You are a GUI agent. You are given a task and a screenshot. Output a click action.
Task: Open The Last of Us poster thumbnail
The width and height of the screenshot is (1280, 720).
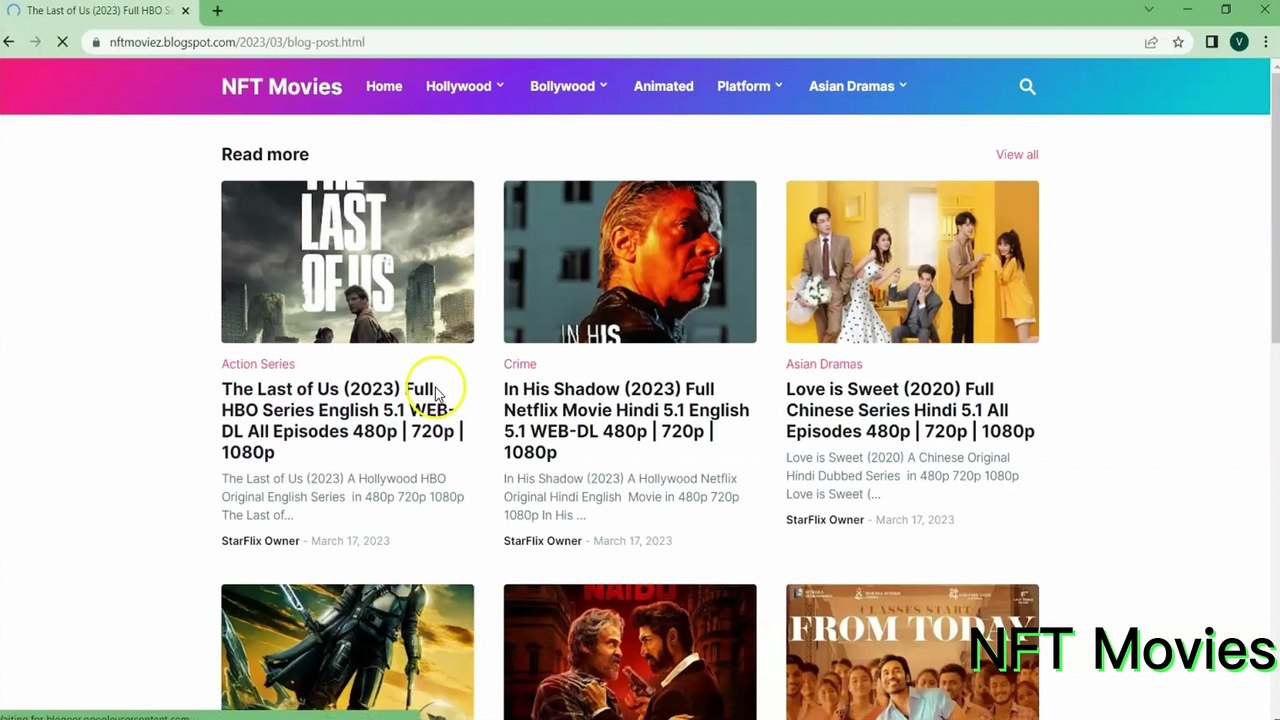click(347, 262)
